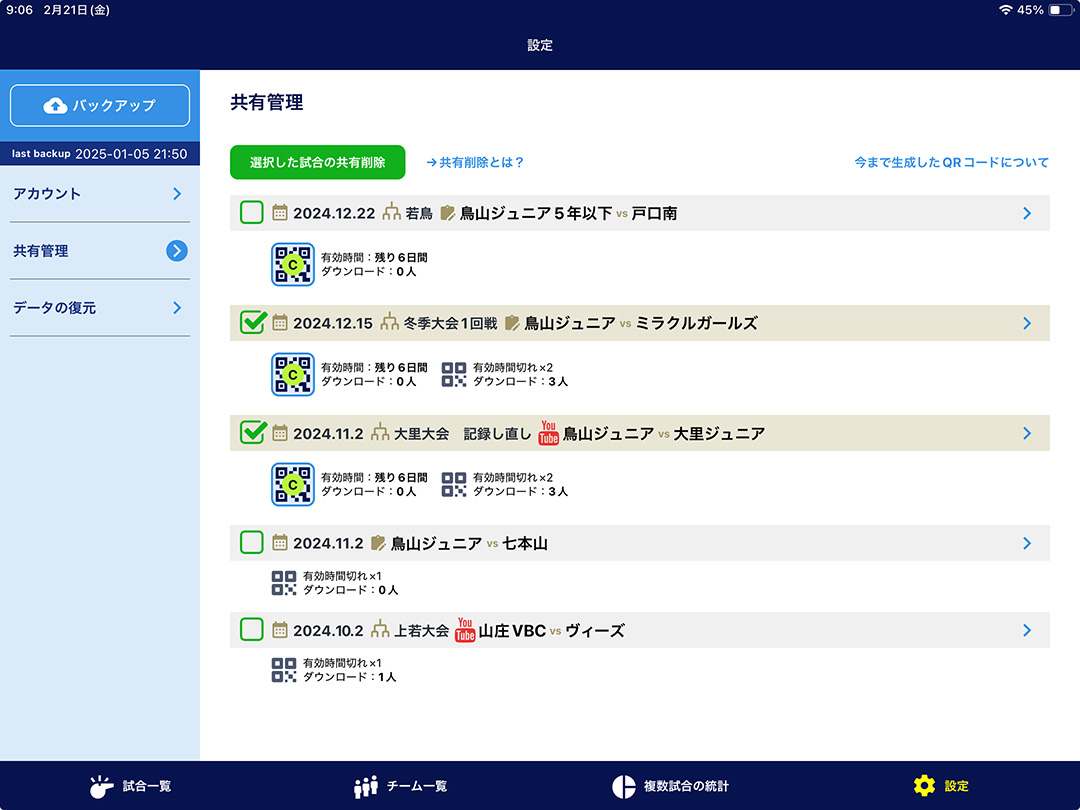
Task: Tap the active QR code for 2024.12.22 match
Action: 293,264
